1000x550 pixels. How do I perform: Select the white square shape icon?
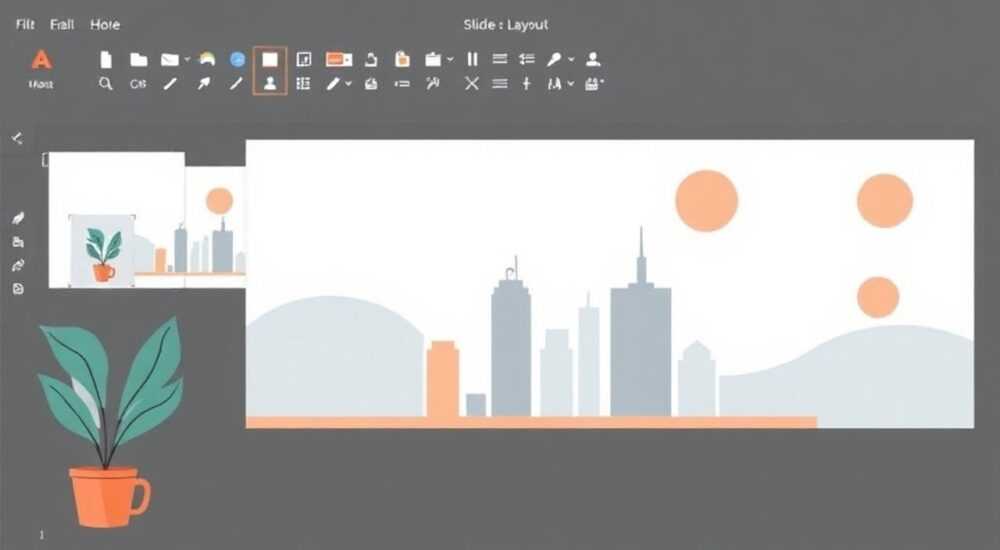tap(270, 59)
